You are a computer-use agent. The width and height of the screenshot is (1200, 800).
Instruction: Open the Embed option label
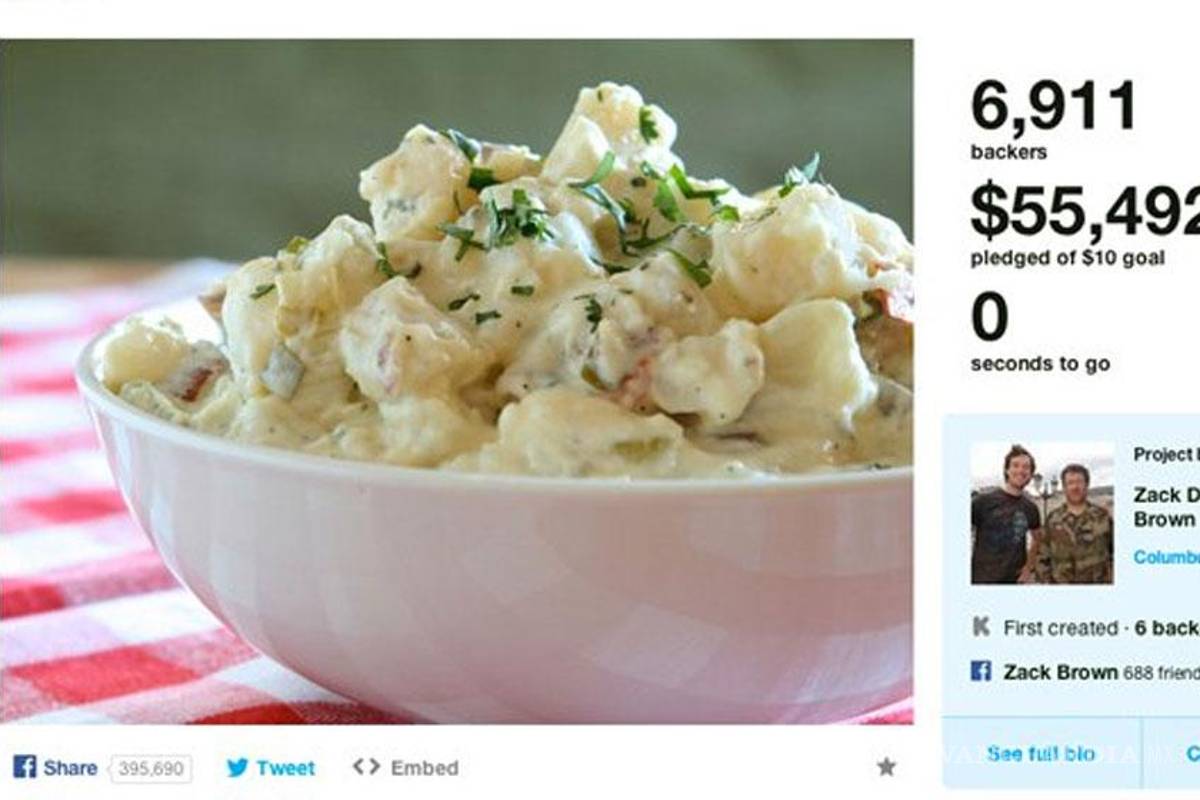[424, 768]
